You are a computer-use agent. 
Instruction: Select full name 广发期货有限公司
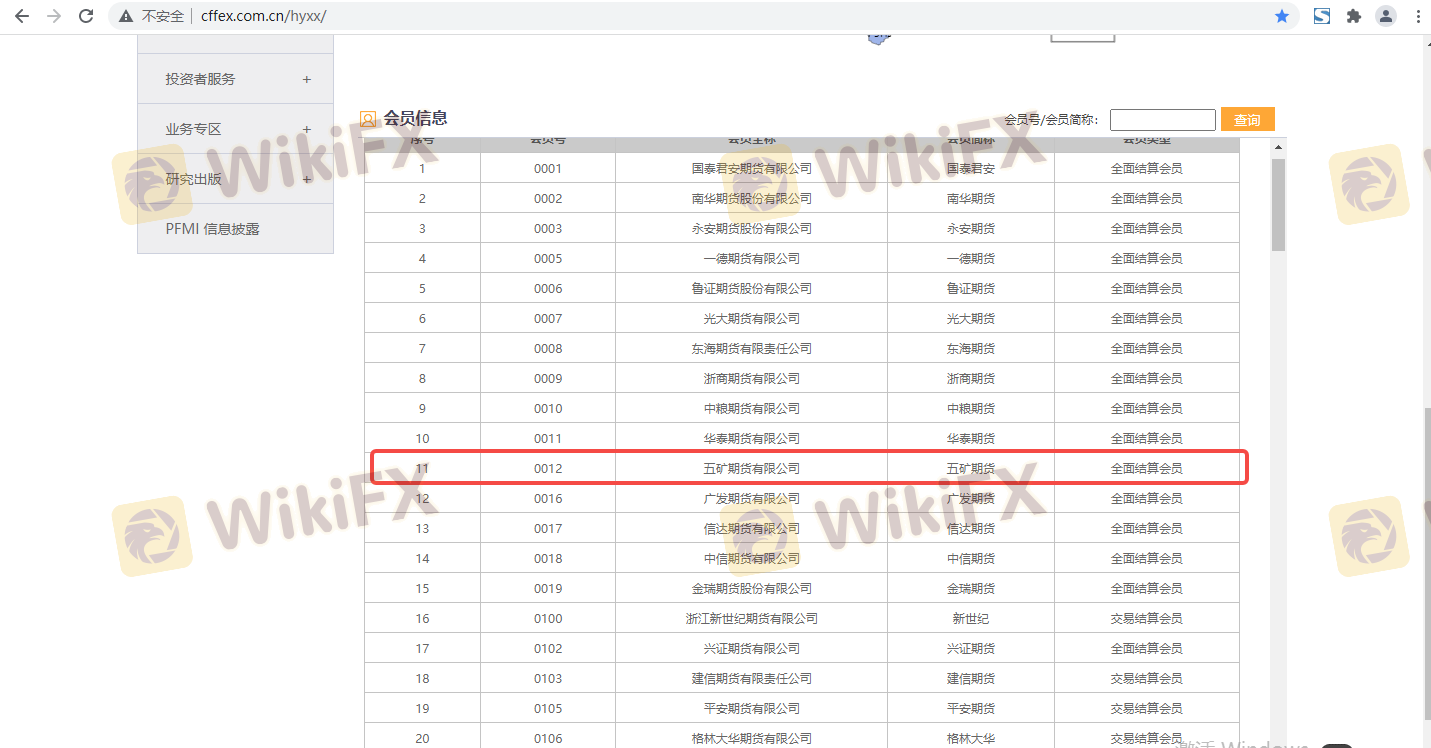[751, 499]
